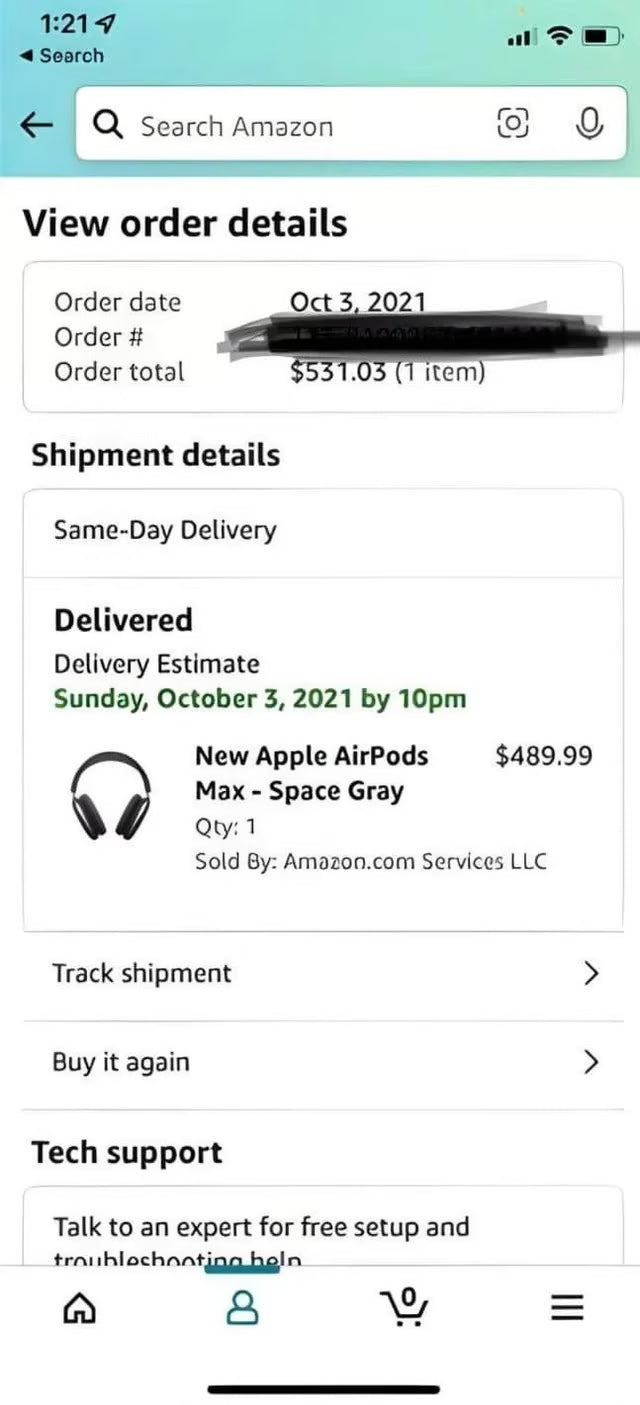Tap the microphone icon for voice search
Image resolution: width=640 pixels, height=1405 pixels.
[x=589, y=124]
